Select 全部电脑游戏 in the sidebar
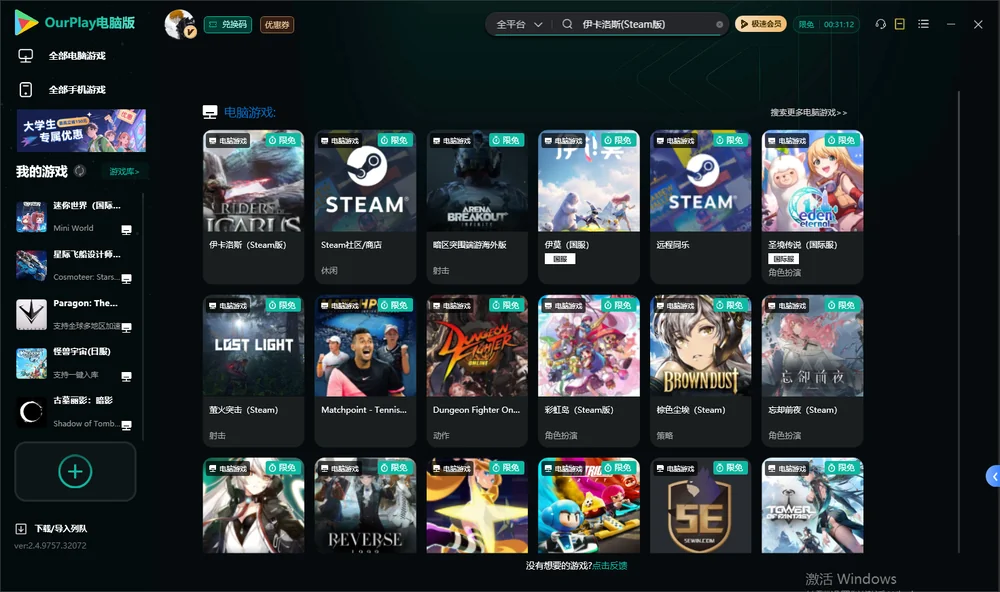The image size is (1000, 592). point(62,56)
